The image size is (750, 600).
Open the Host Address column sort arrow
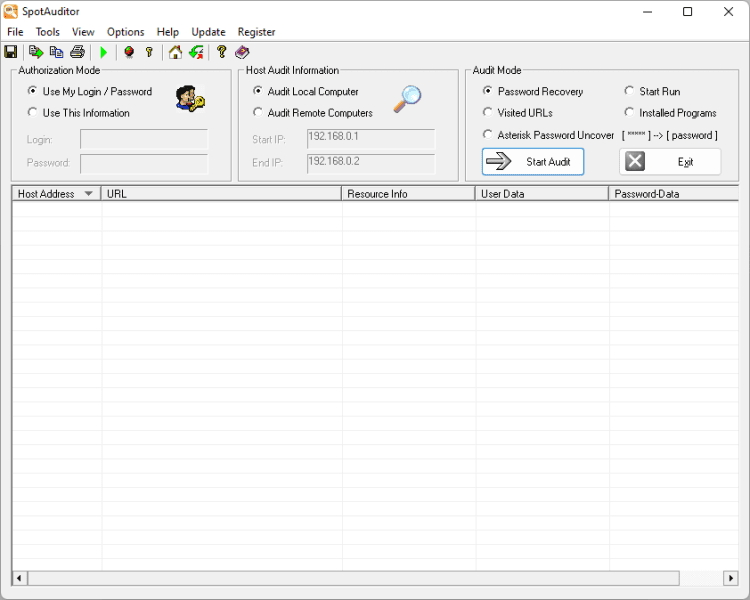pyautogui.click(x=88, y=194)
